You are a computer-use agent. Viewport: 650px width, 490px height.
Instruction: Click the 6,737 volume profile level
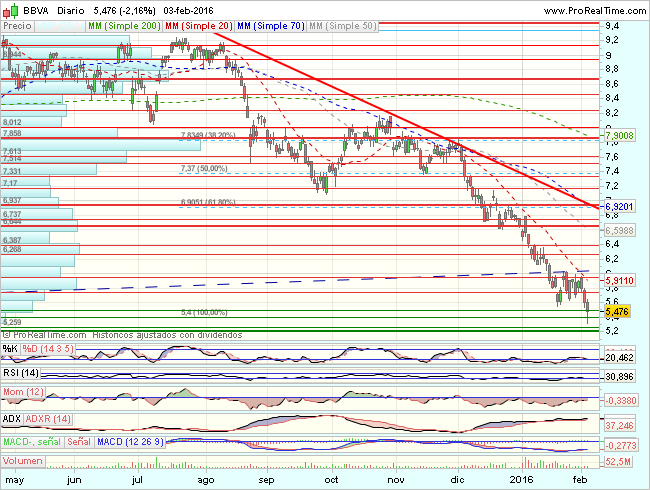pos(12,214)
